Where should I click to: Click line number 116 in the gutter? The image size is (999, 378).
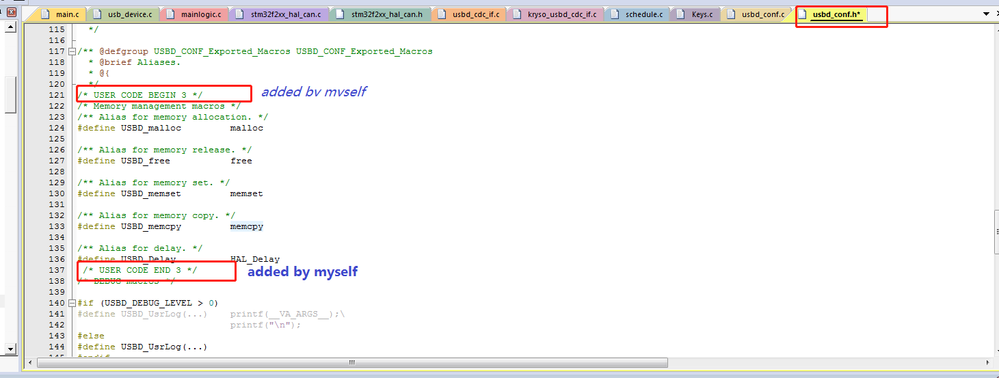[x=57, y=40]
